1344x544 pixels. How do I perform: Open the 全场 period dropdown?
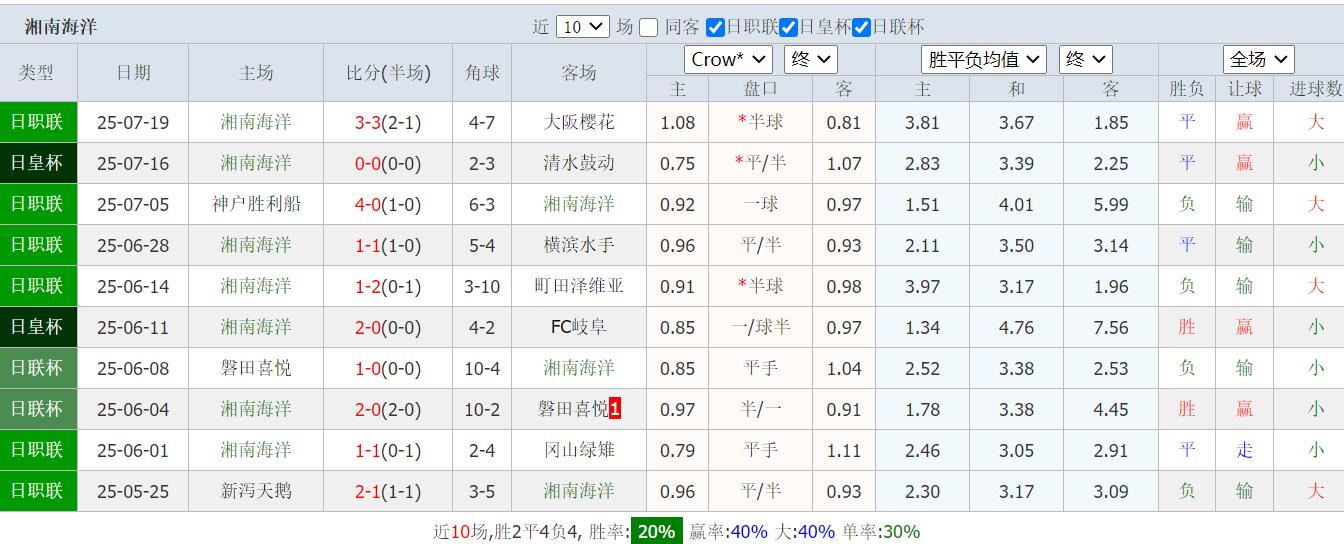[1259, 59]
